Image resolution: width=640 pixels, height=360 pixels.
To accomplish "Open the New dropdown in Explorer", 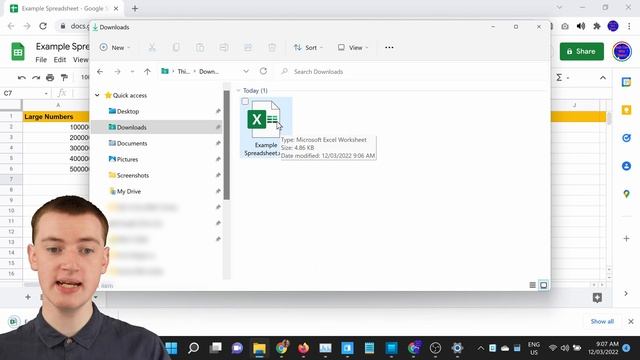I will click(115, 47).
